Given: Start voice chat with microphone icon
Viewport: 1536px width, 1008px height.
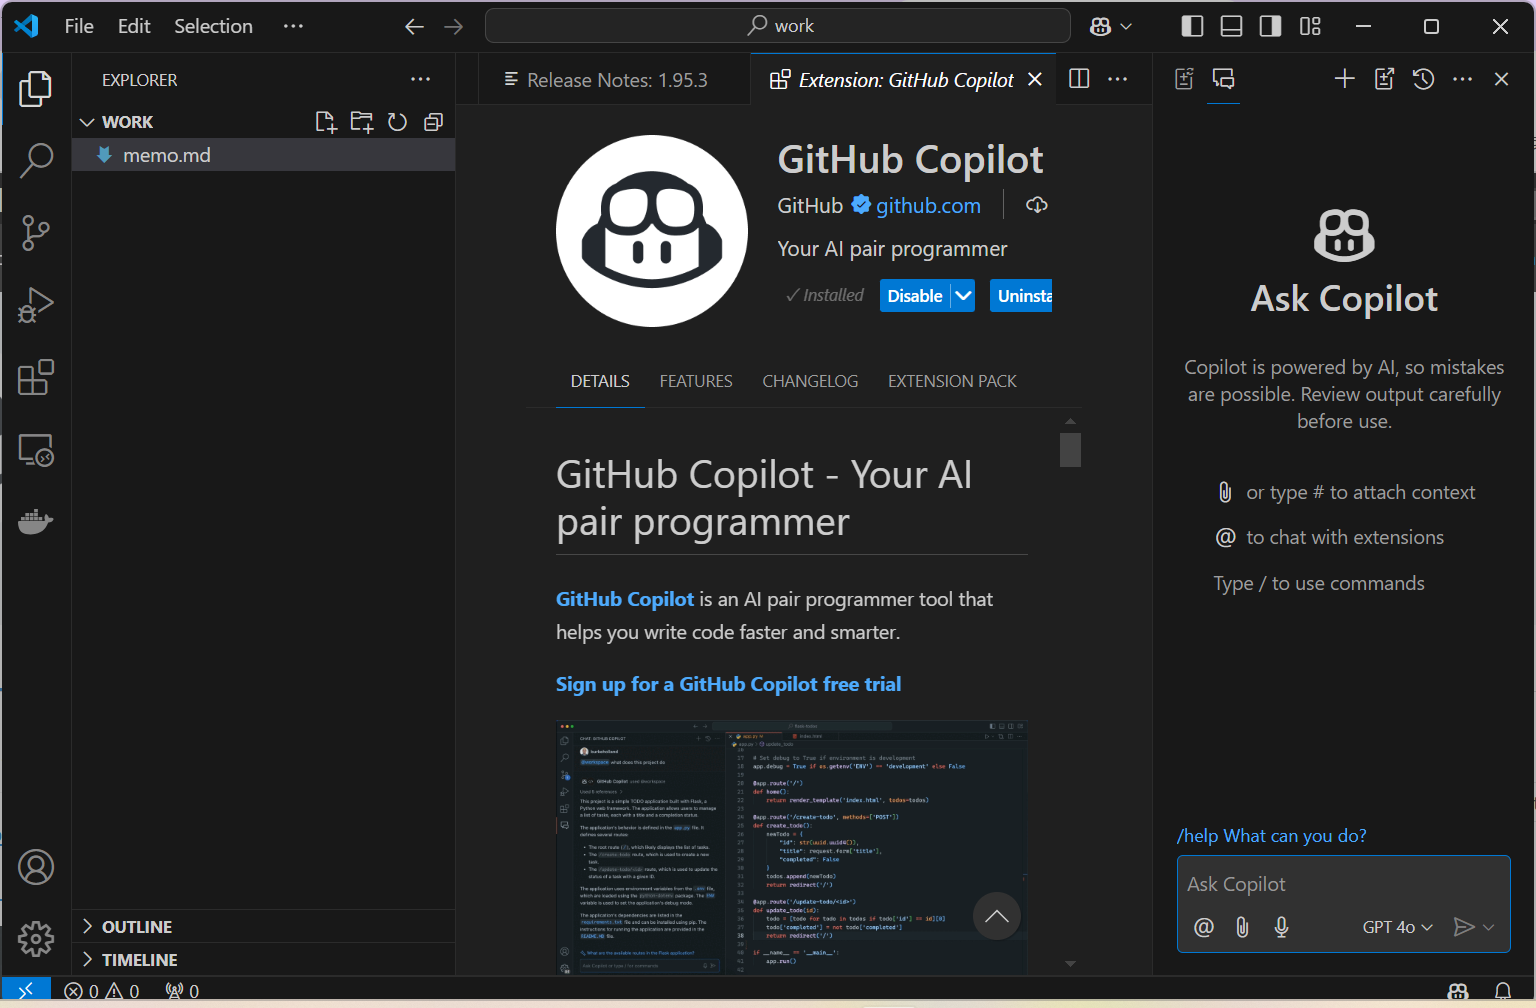Looking at the screenshot, I should pyautogui.click(x=1281, y=927).
